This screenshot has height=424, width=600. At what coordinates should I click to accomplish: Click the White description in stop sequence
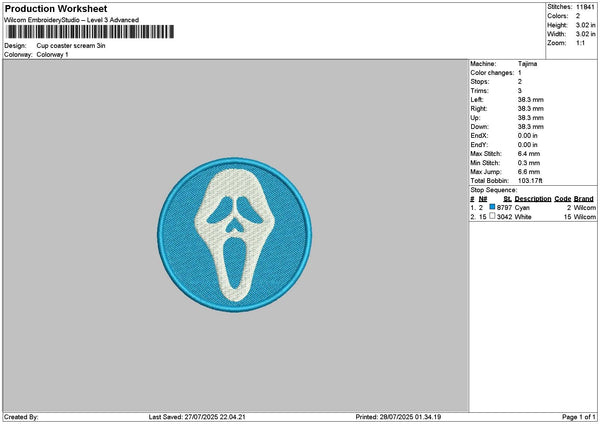(x=523, y=217)
